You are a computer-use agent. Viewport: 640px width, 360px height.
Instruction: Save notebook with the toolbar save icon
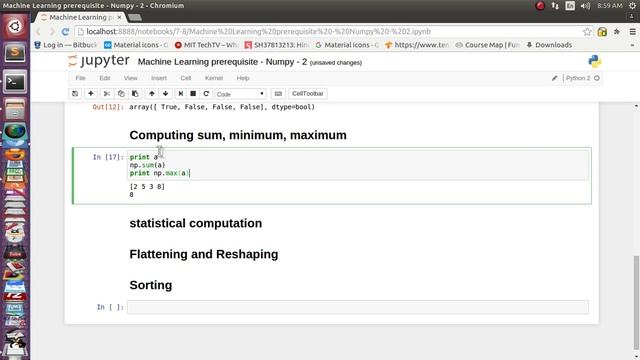[75, 93]
